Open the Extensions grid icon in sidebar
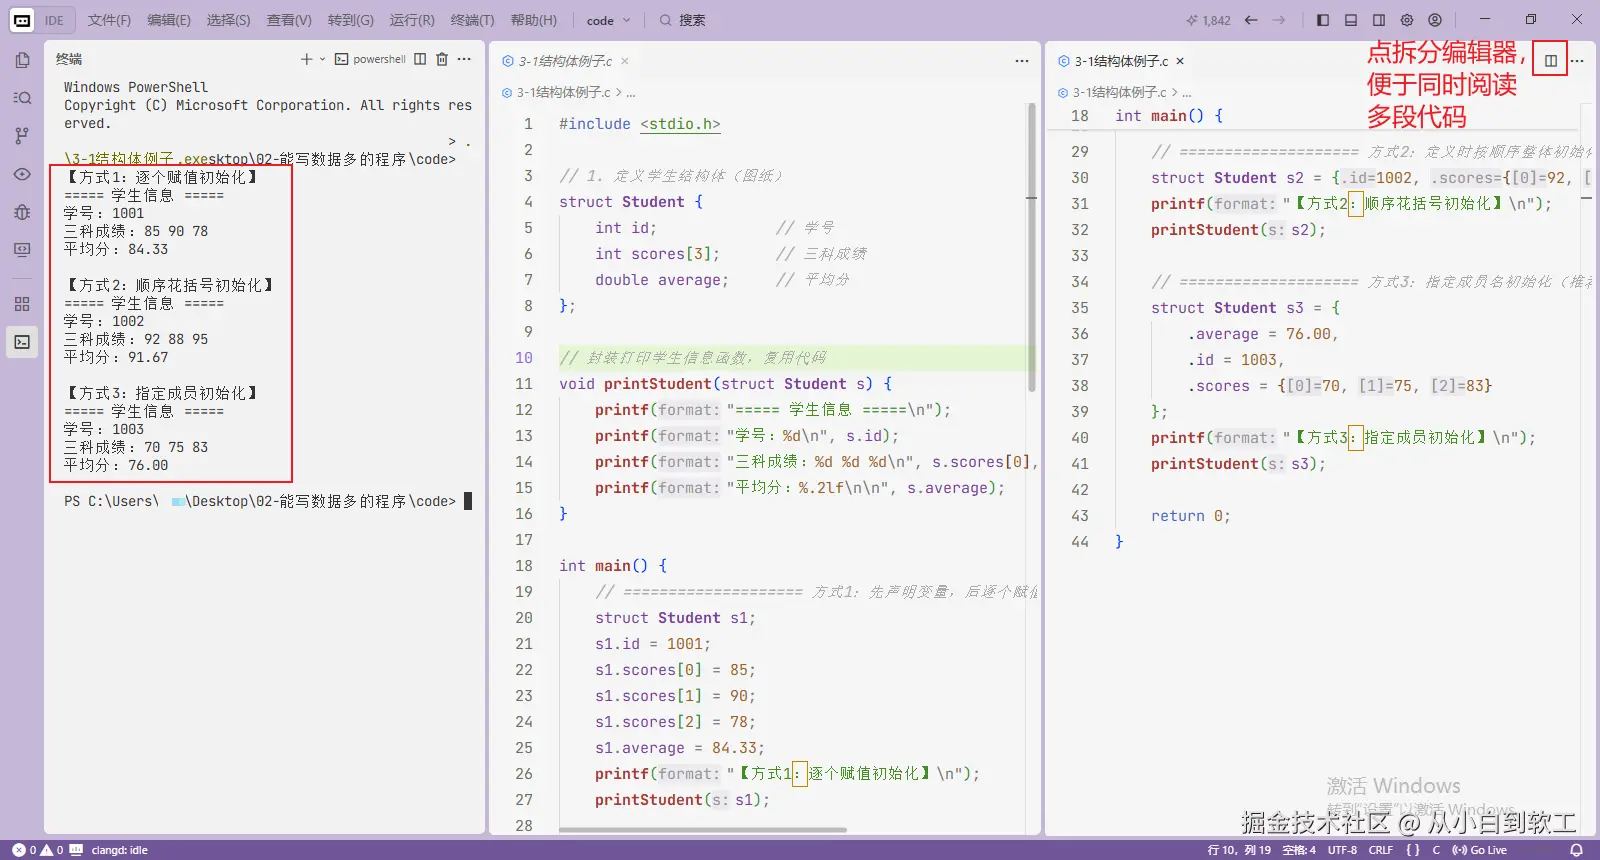 pyautogui.click(x=22, y=304)
